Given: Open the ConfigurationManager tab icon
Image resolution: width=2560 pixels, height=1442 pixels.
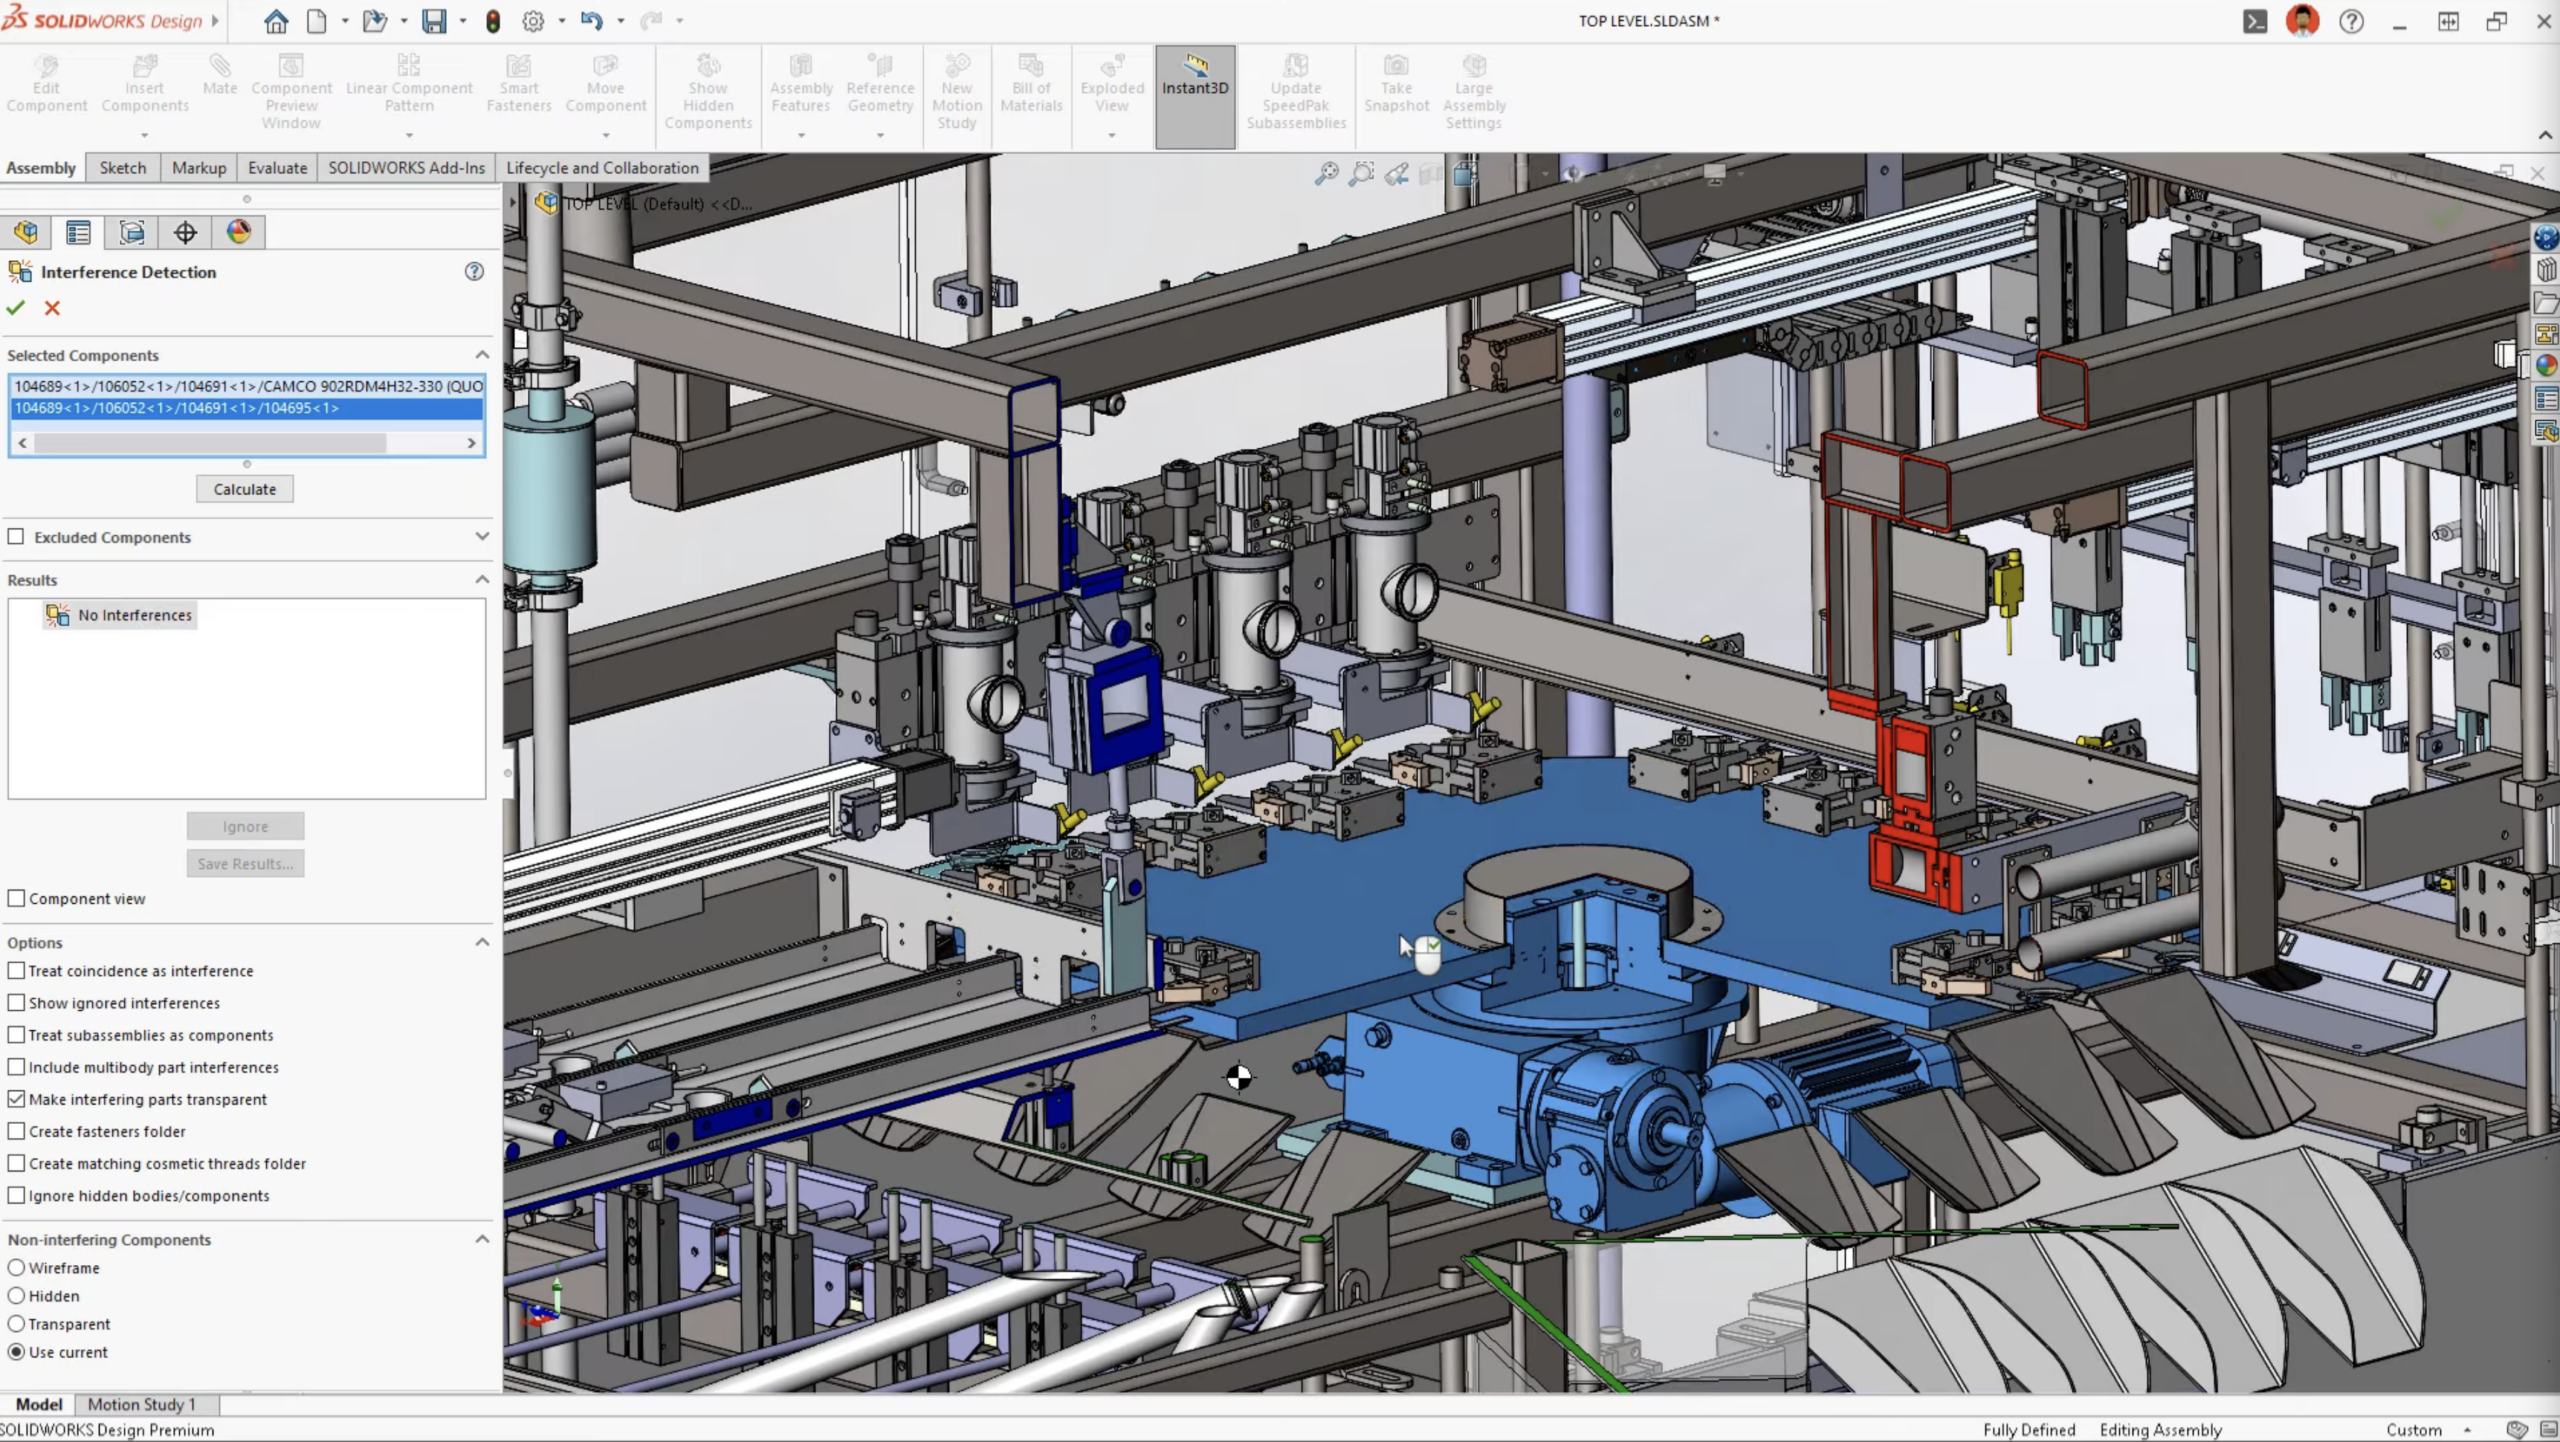Looking at the screenshot, I should 132,232.
